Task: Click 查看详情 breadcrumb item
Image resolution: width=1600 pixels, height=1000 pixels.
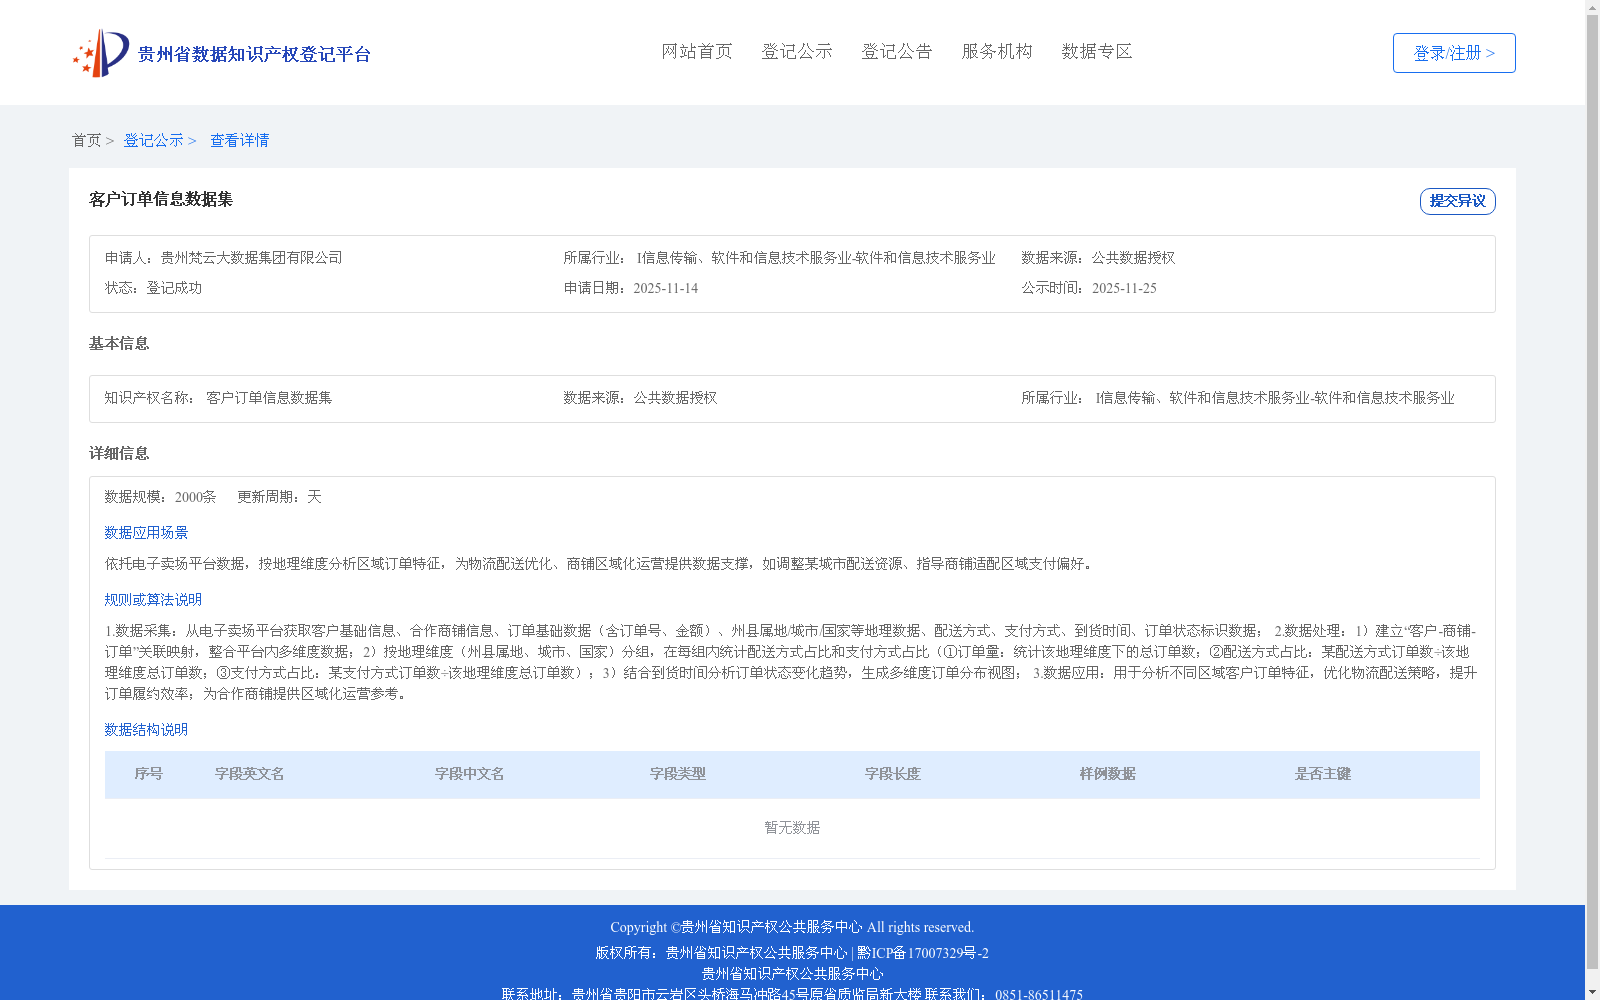Action: point(239,140)
